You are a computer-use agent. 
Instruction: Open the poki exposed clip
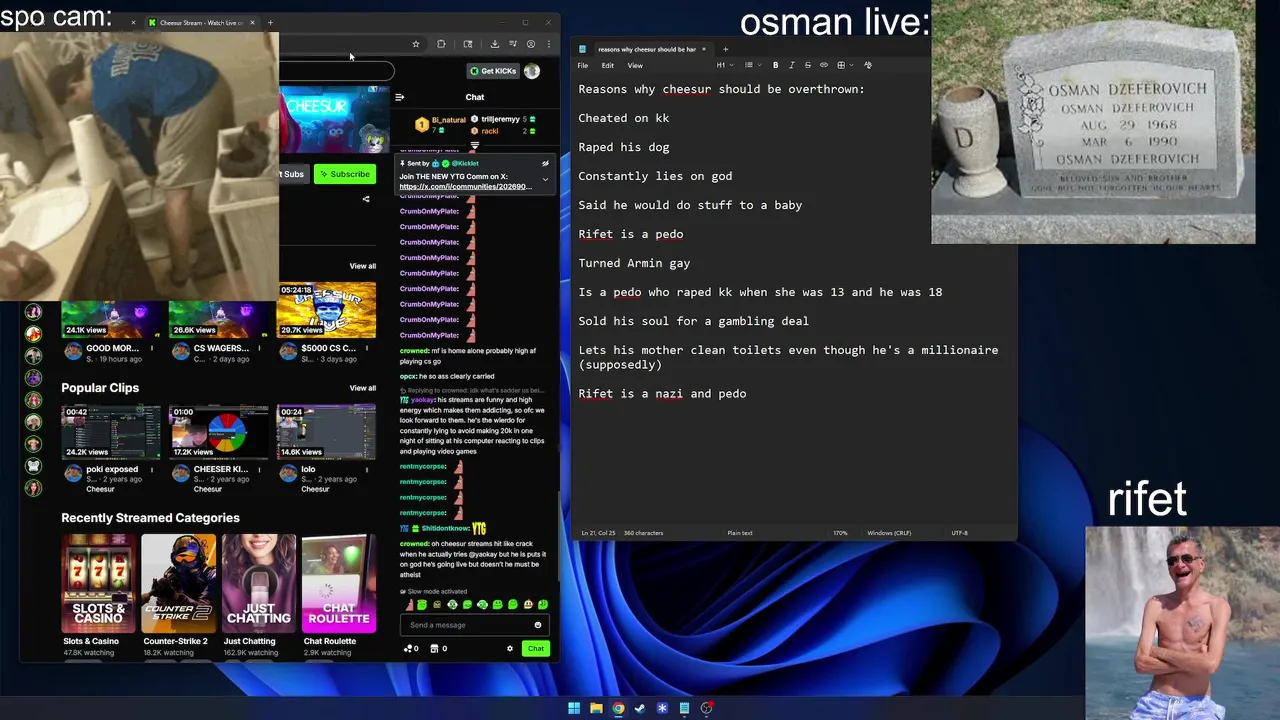(111, 432)
